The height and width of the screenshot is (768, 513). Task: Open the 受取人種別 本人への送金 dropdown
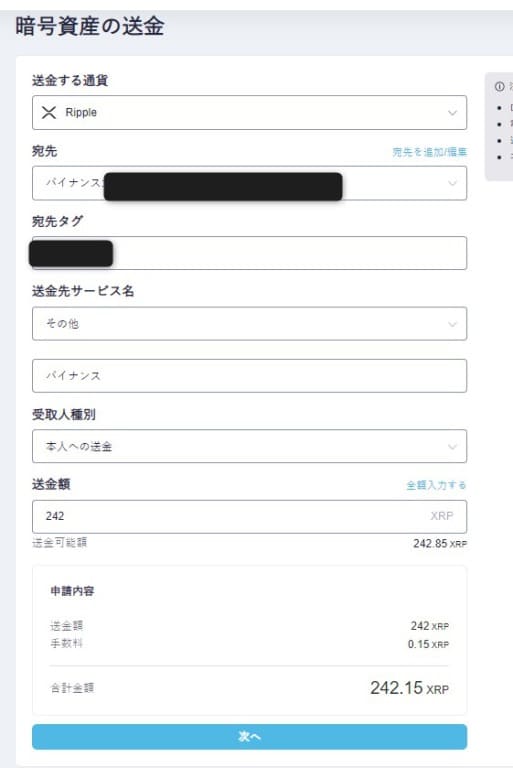(x=249, y=447)
